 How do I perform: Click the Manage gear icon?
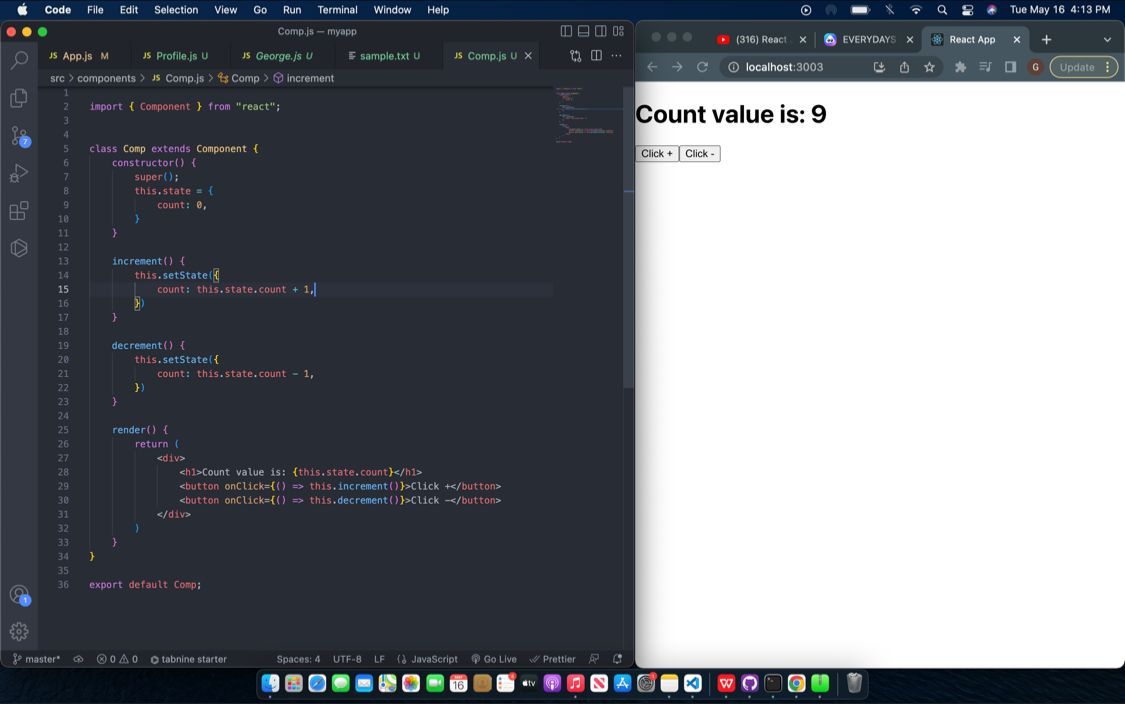point(18,631)
